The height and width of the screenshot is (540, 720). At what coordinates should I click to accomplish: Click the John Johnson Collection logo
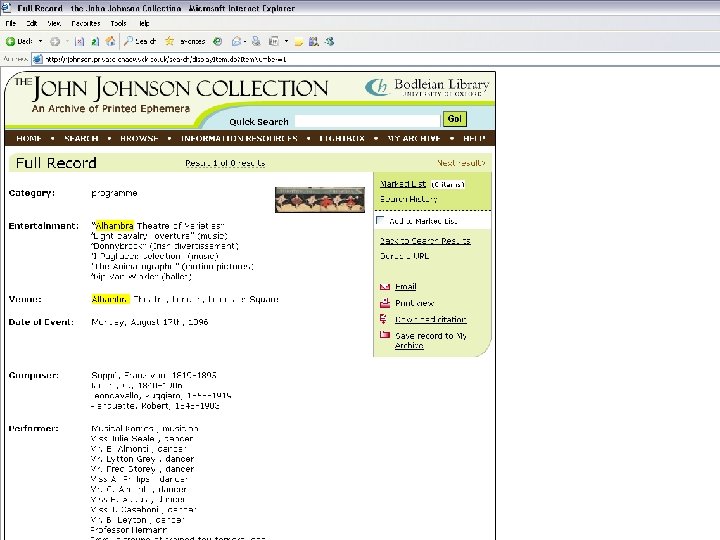pos(171,89)
